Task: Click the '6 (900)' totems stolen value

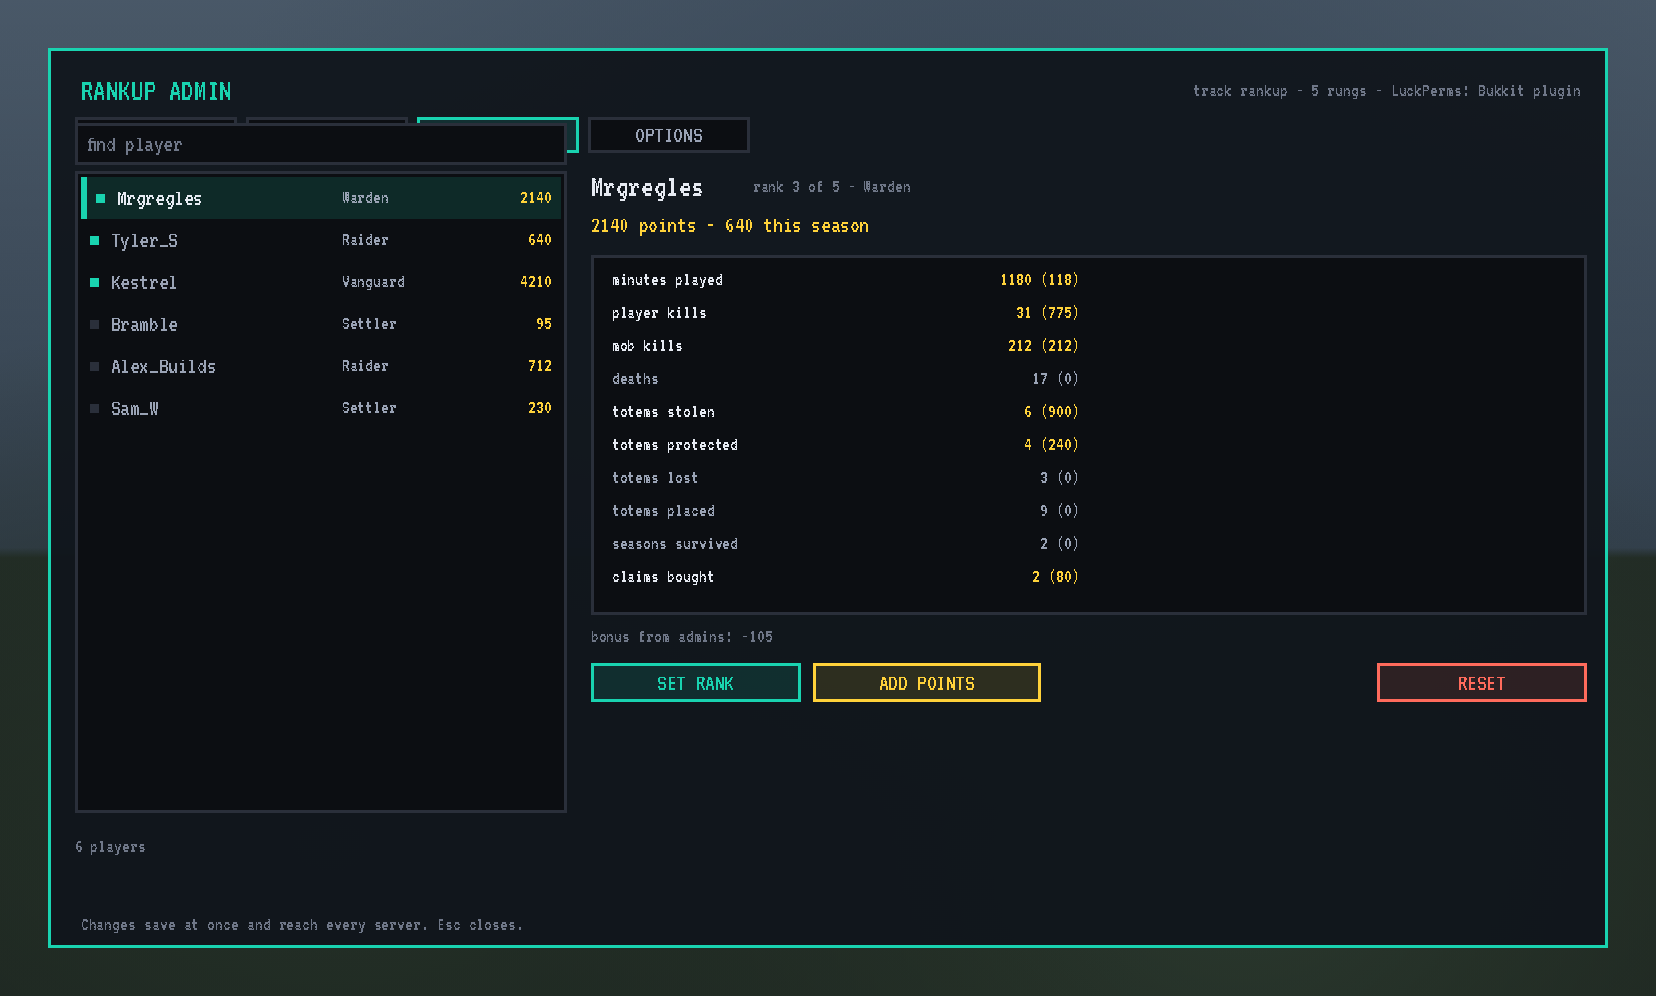Action: [x=1051, y=412]
